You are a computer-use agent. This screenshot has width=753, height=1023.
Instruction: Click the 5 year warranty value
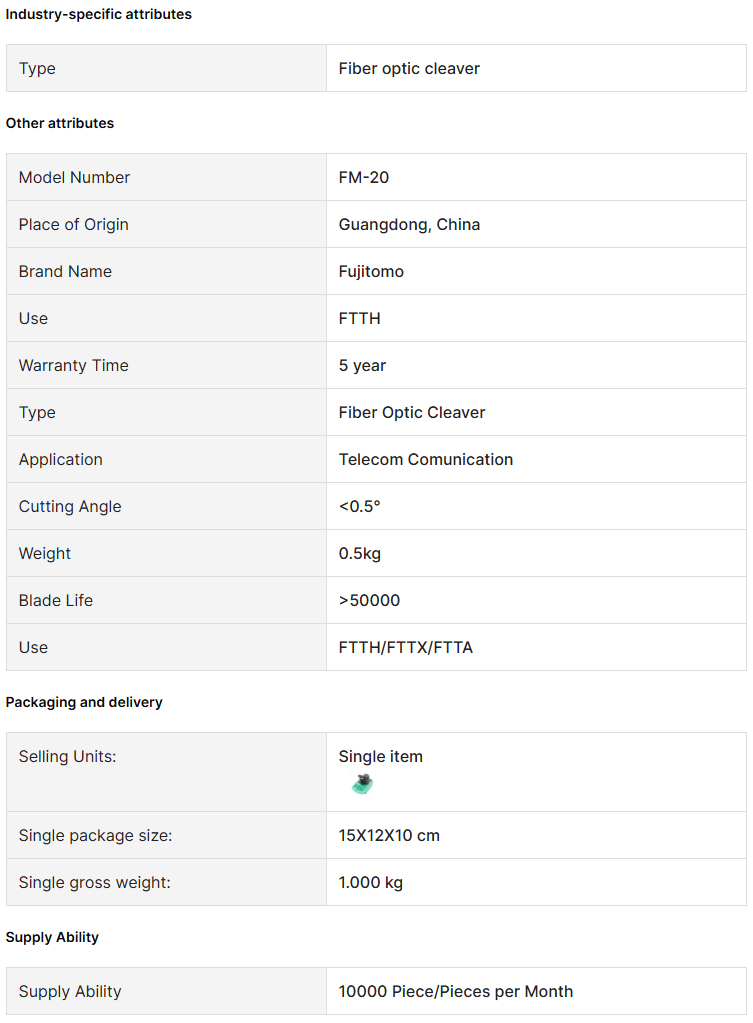tap(362, 365)
